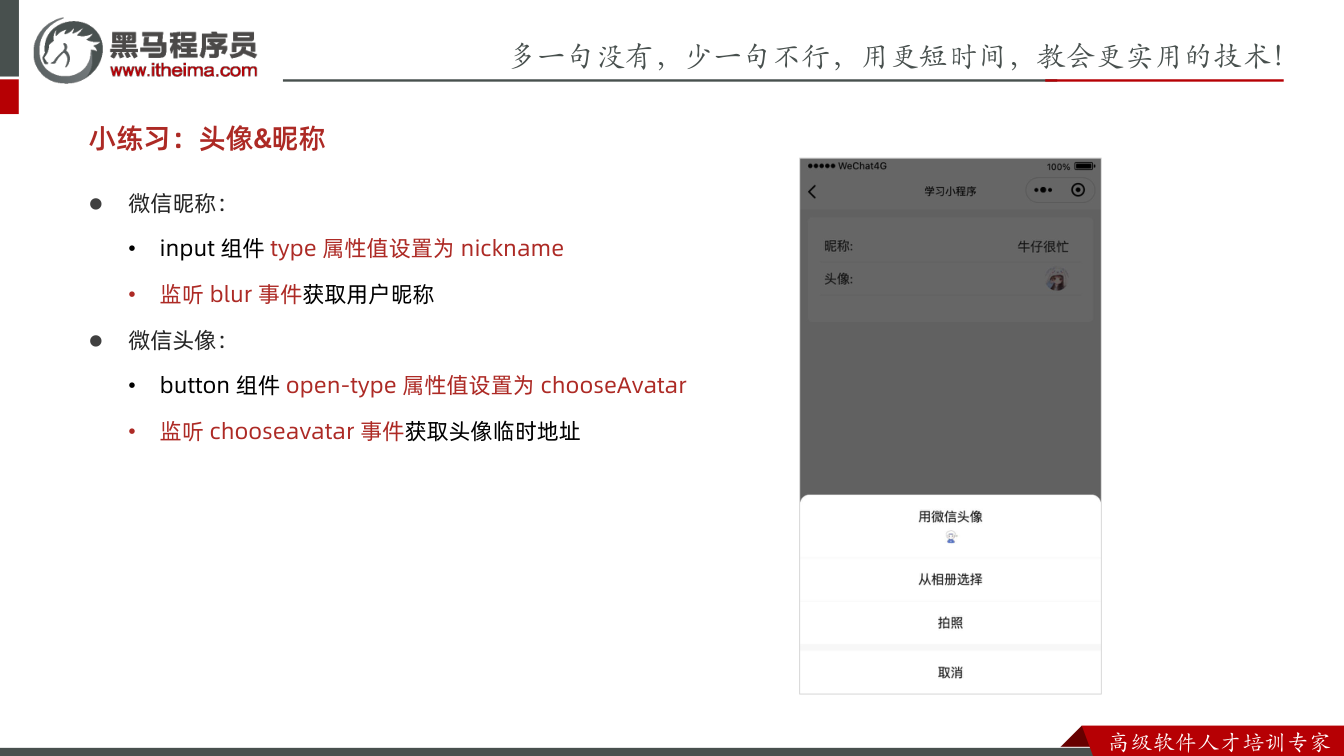1344x756 pixels.
Task: Click the 昵称: label in the form
Action: (838, 246)
